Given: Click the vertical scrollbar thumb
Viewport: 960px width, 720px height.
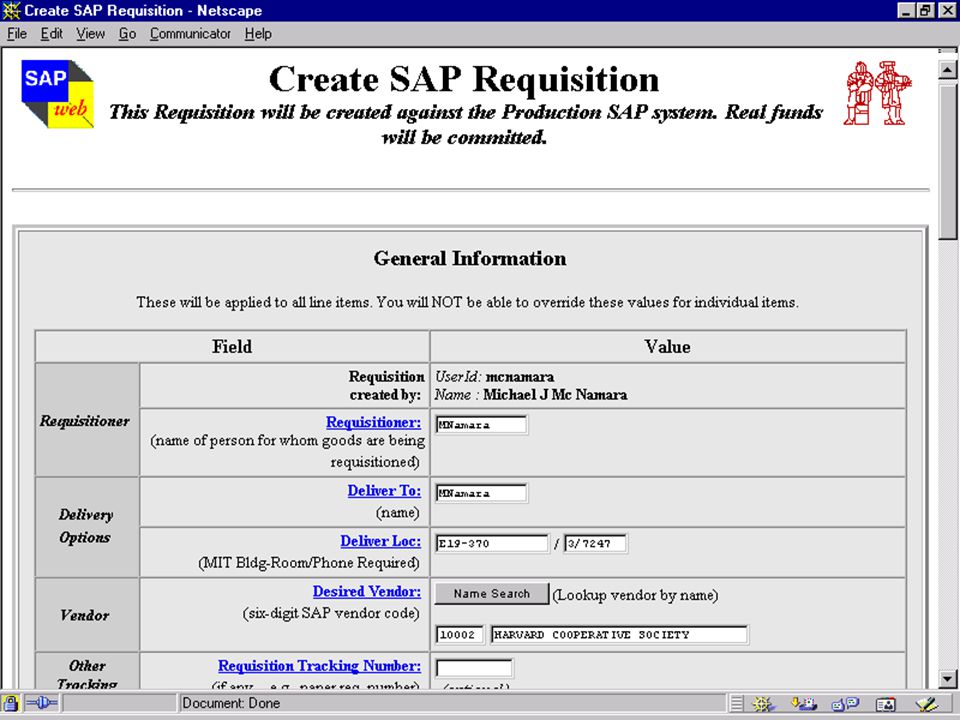Looking at the screenshot, I should [948, 160].
